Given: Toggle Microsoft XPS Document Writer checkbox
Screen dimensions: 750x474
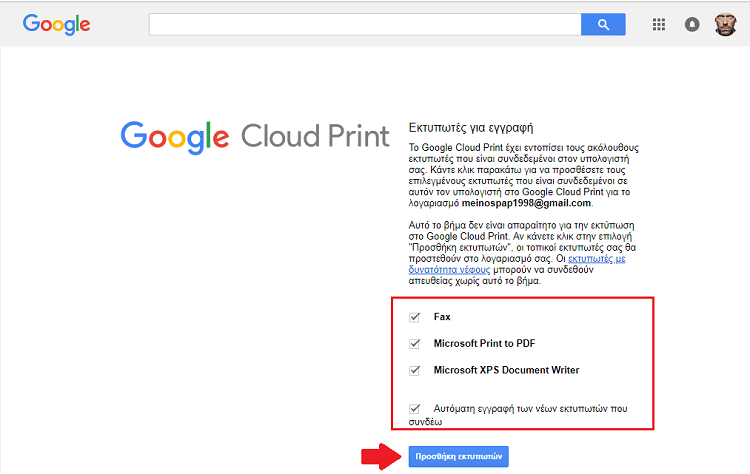Looking at the screenshot, I should coord(415,371).
